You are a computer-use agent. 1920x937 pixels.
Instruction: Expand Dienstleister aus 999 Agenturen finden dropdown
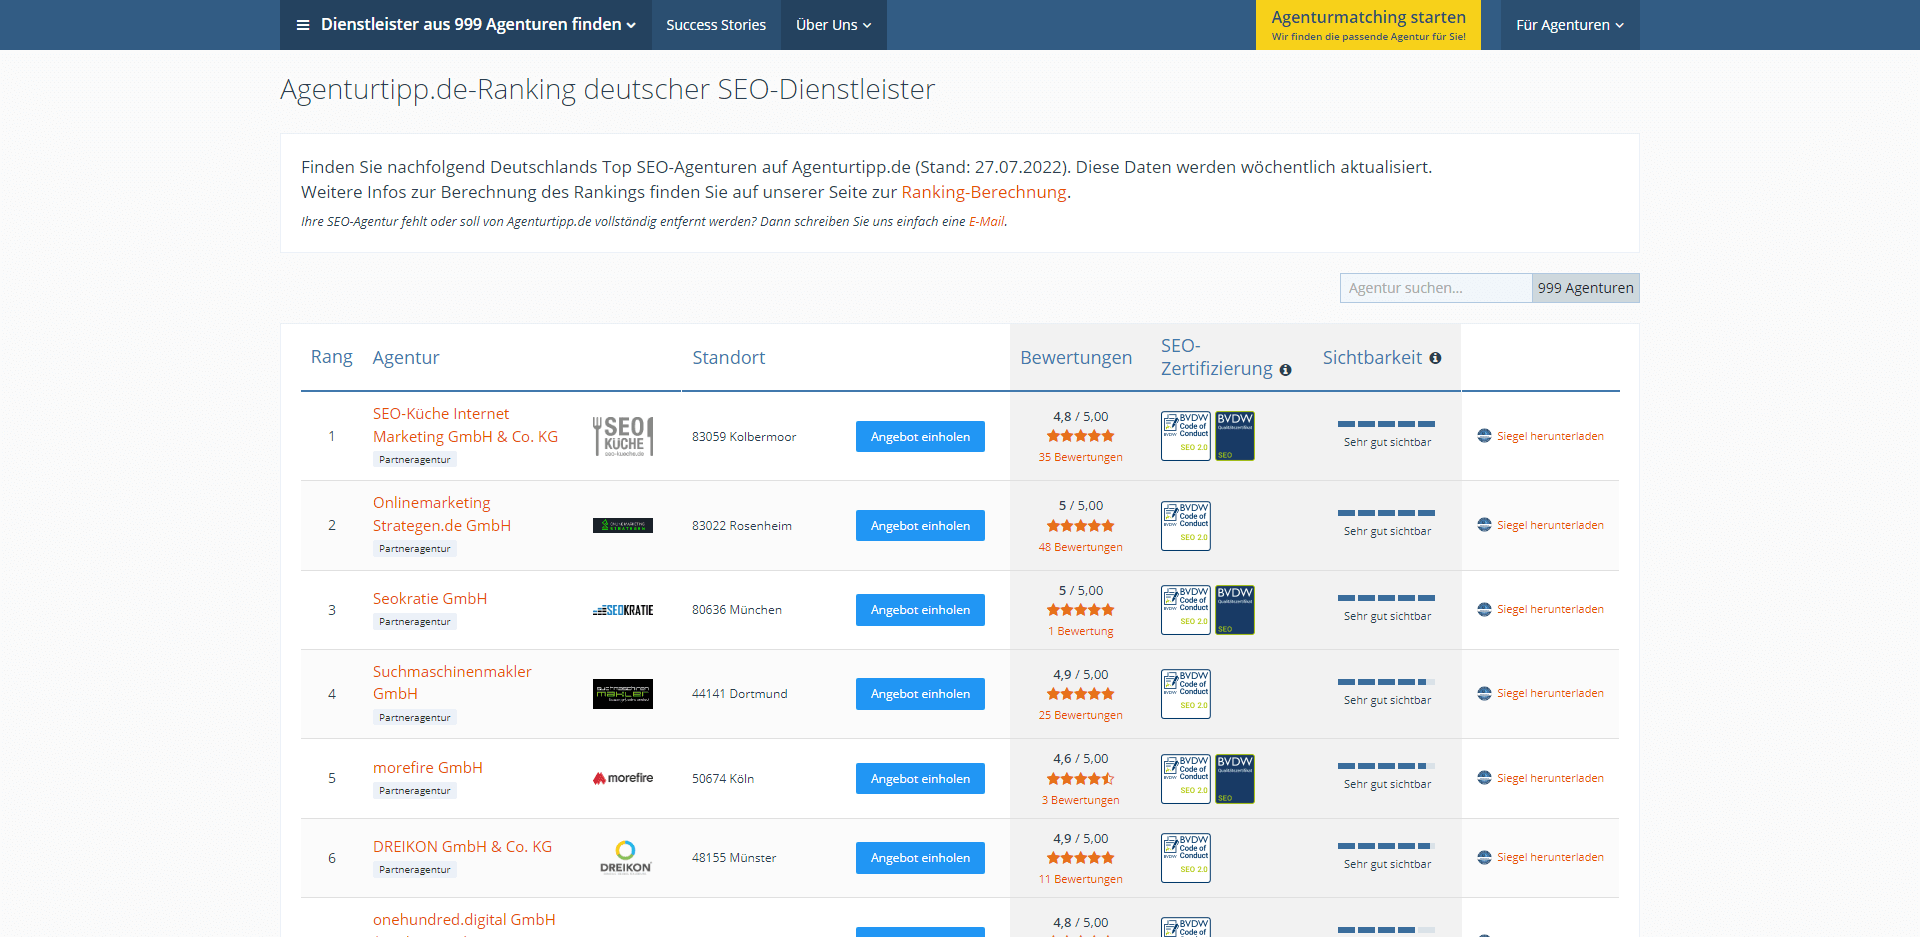[466, 25]
